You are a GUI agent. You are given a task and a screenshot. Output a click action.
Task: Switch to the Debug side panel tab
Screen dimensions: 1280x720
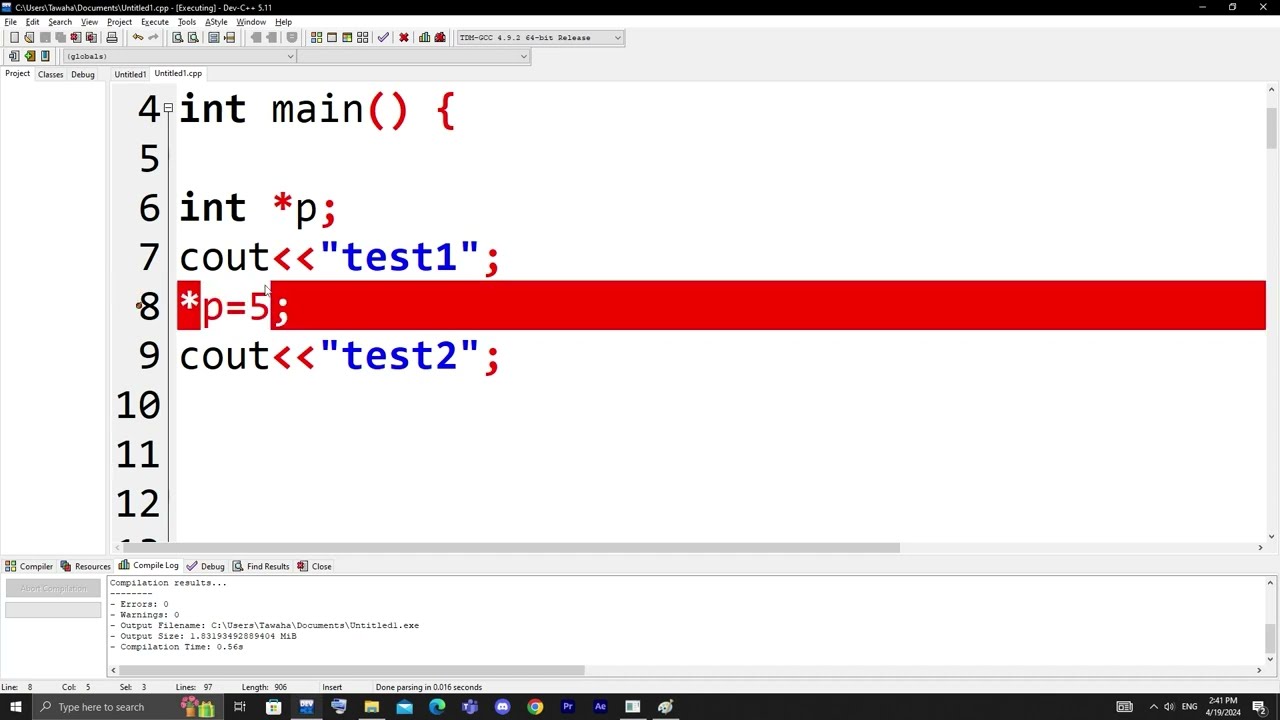coord(83,74)
